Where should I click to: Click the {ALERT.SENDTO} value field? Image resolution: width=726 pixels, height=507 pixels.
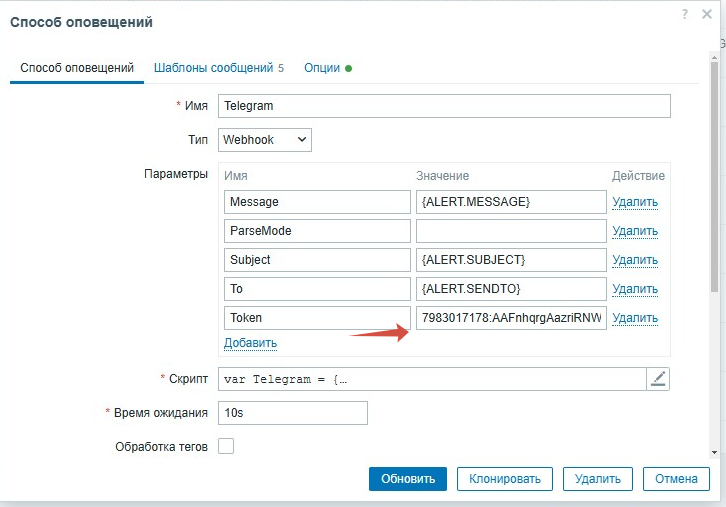[x=511, y=289]
